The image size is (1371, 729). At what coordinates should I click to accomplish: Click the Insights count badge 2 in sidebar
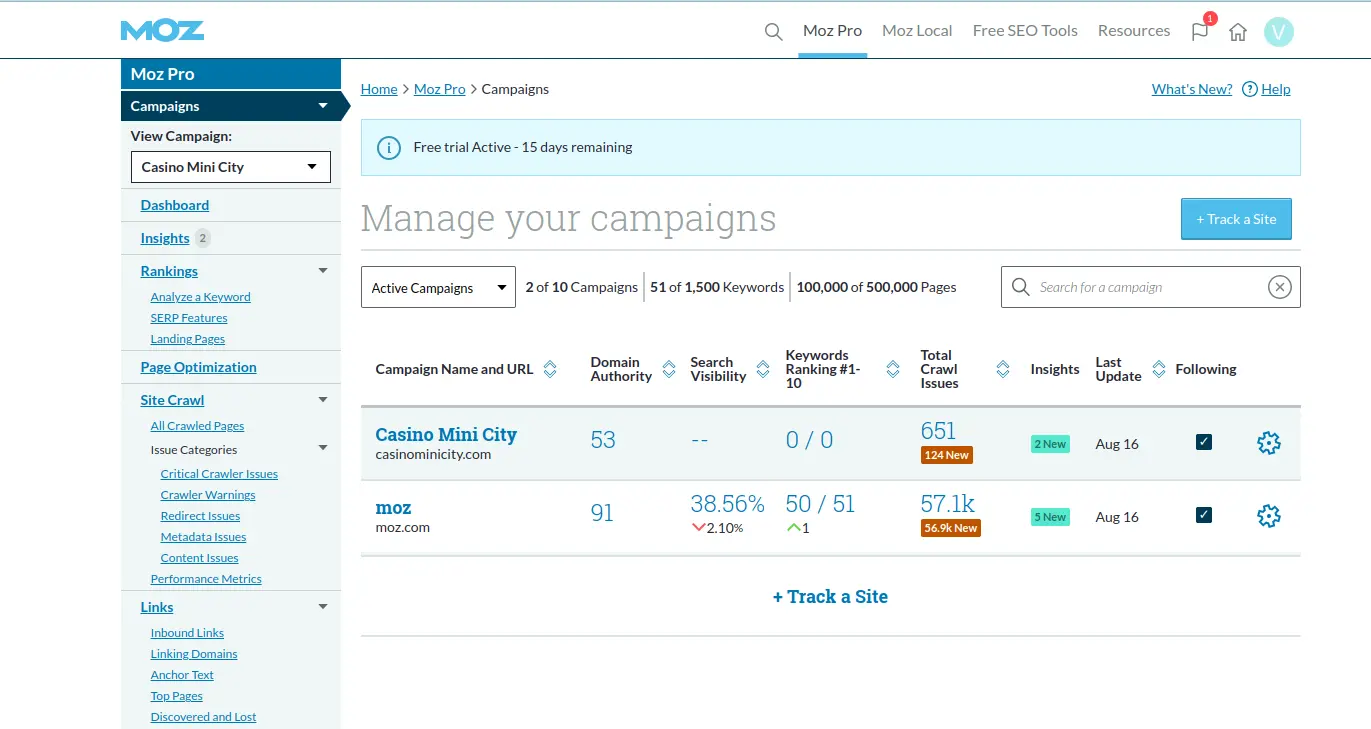(x=203, y=238)
